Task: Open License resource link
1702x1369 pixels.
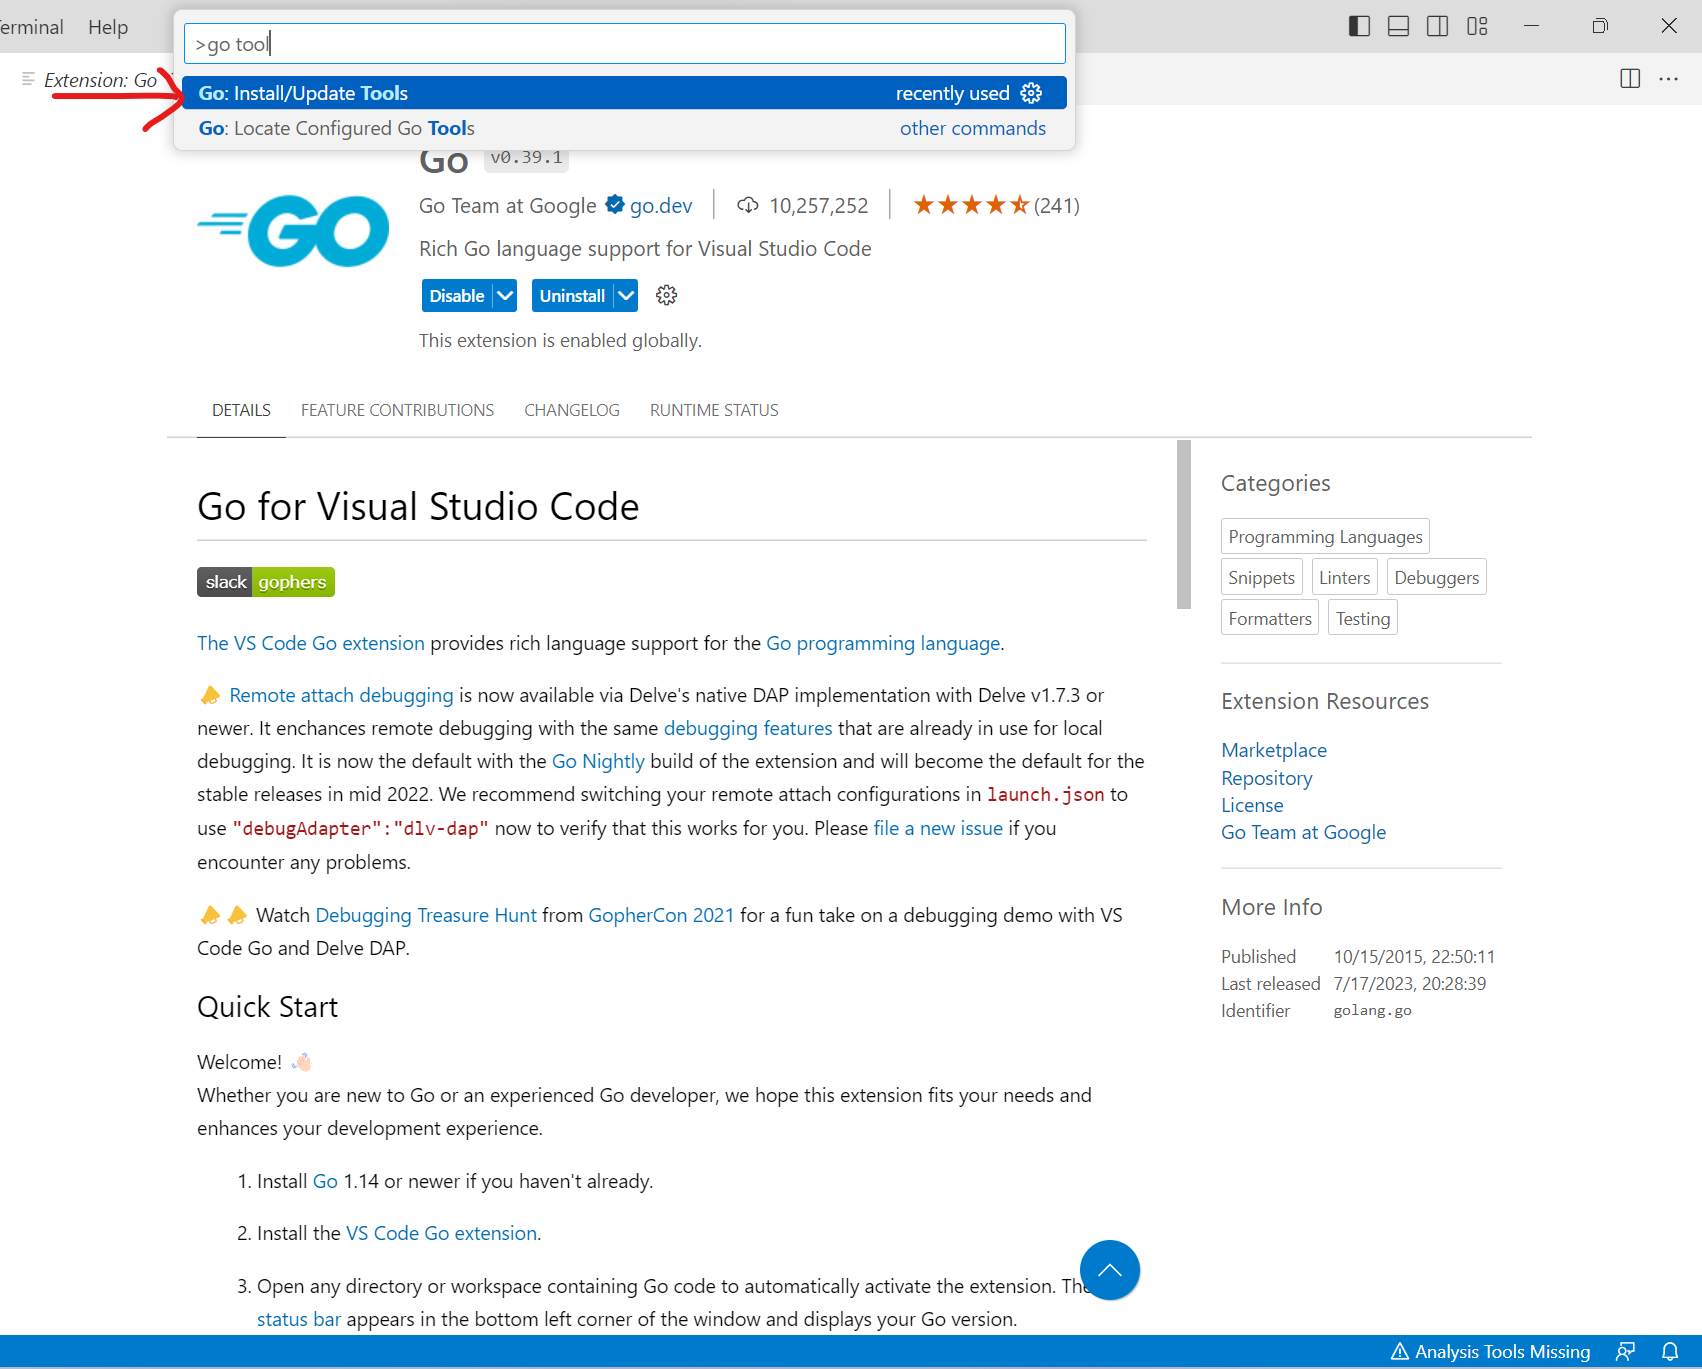Action: pos(1252,805)
